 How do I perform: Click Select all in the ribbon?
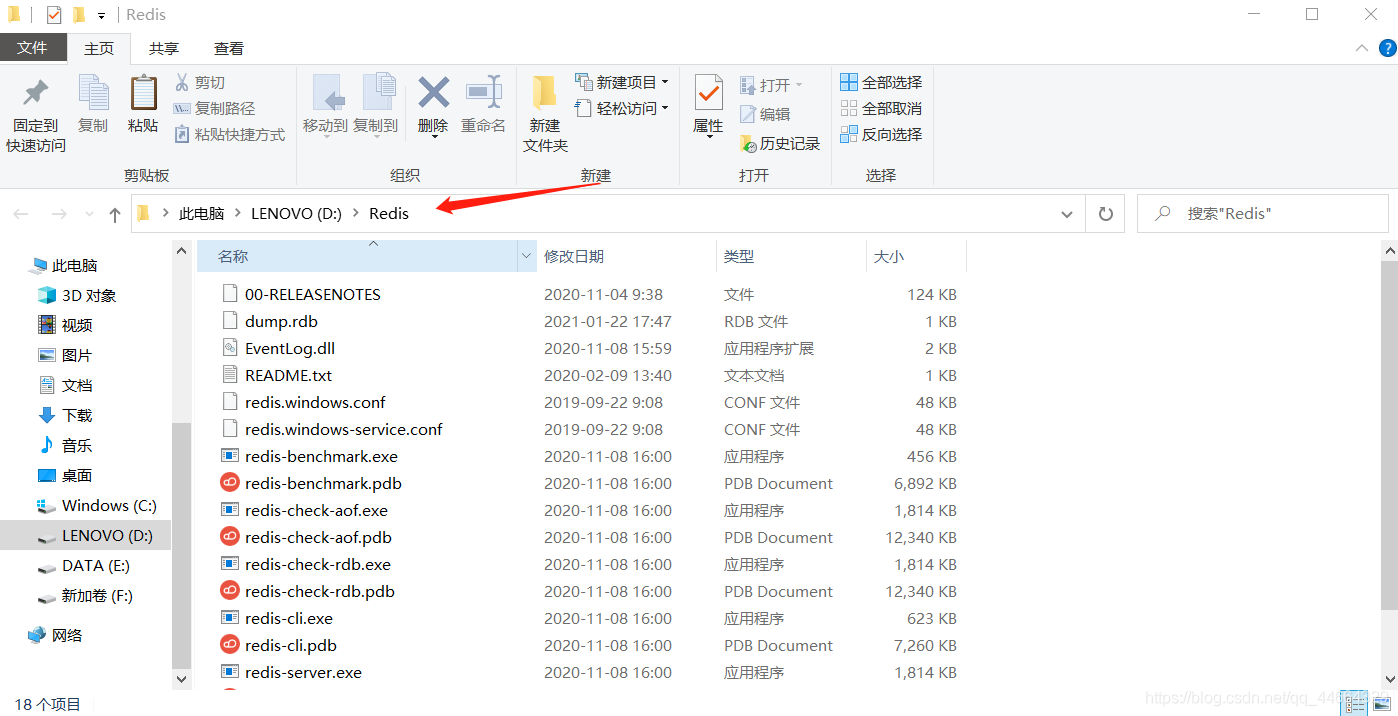coord(881,82)
